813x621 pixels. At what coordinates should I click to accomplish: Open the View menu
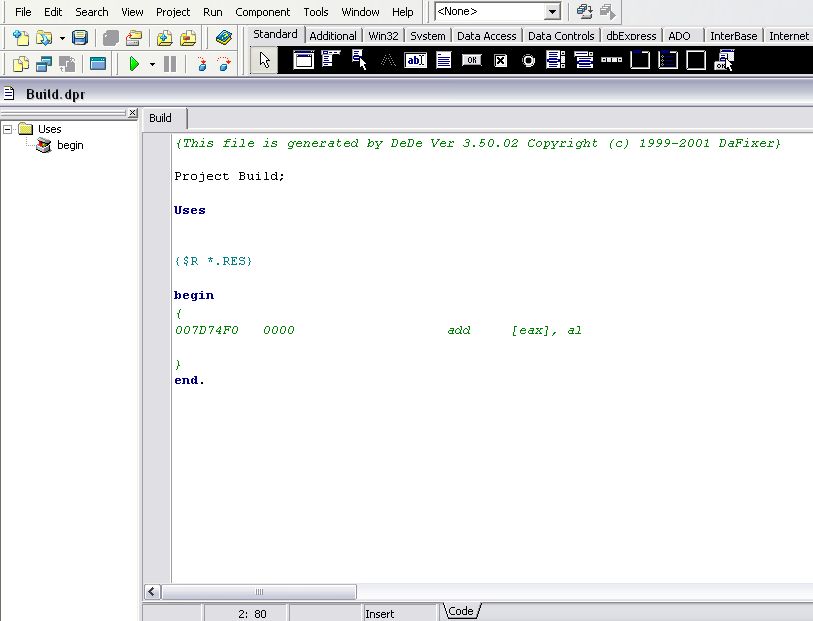[132, 12]
